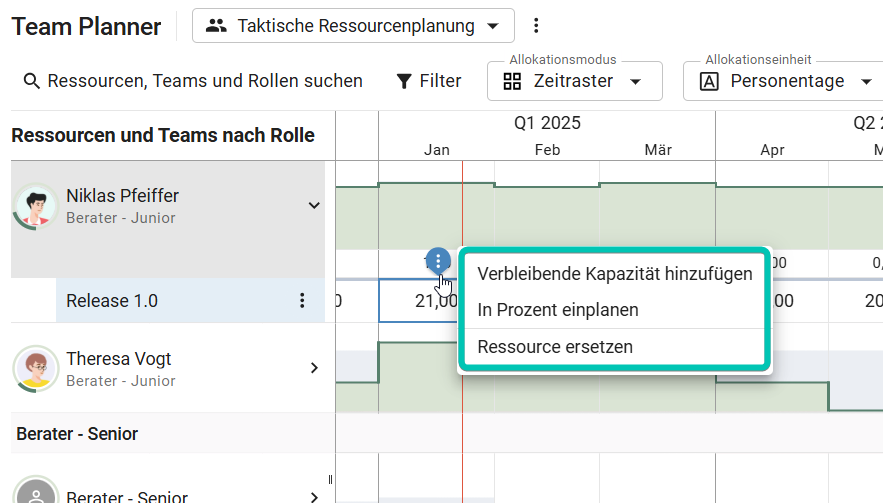Click the Apr month header
The width and height of the screenshot is (883, 503).
click(x=772, y=150)
